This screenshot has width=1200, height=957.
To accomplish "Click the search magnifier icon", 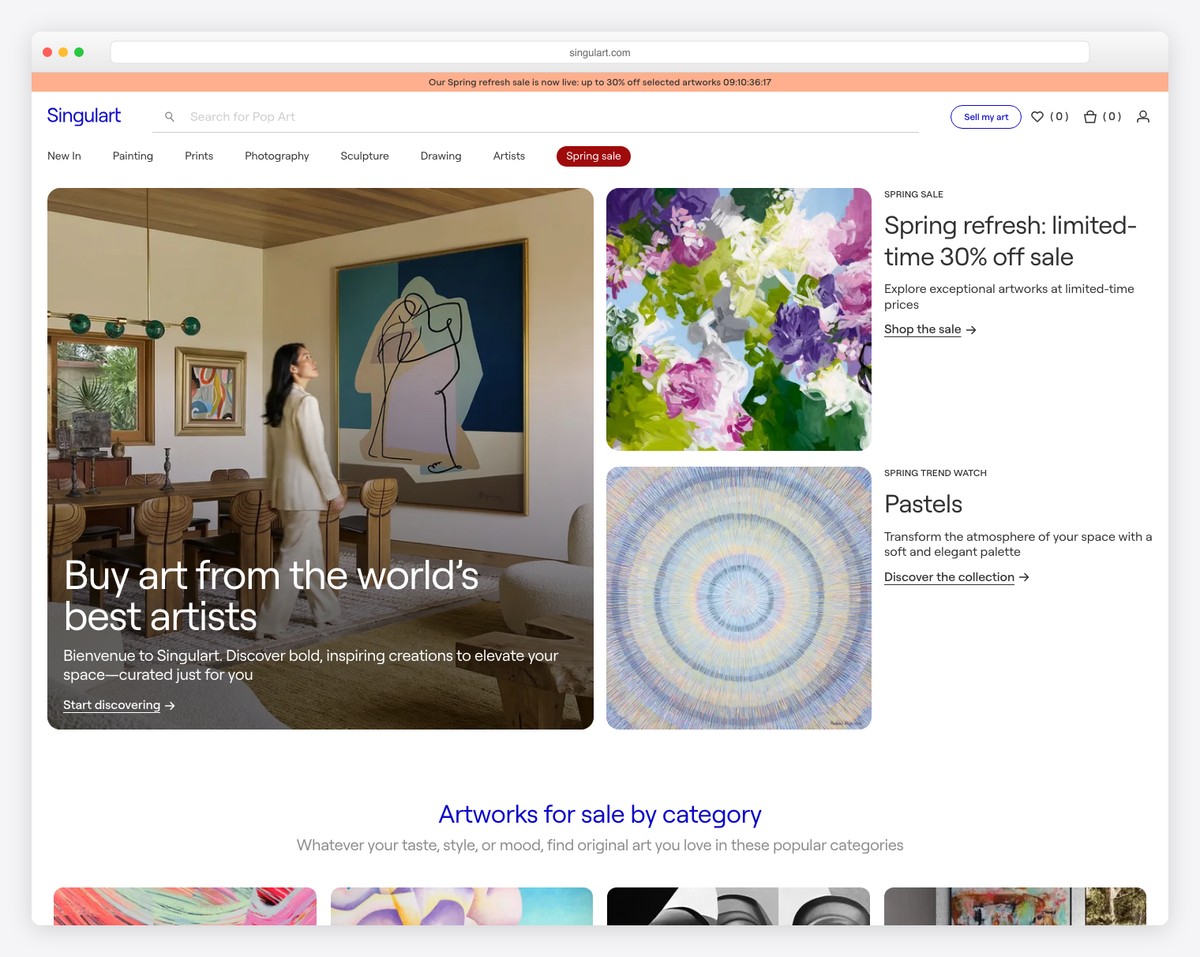I will (x=169, y=116).
